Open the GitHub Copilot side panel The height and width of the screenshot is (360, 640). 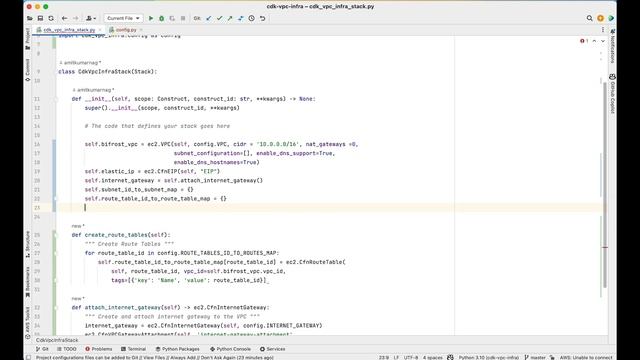click(612, 94)
